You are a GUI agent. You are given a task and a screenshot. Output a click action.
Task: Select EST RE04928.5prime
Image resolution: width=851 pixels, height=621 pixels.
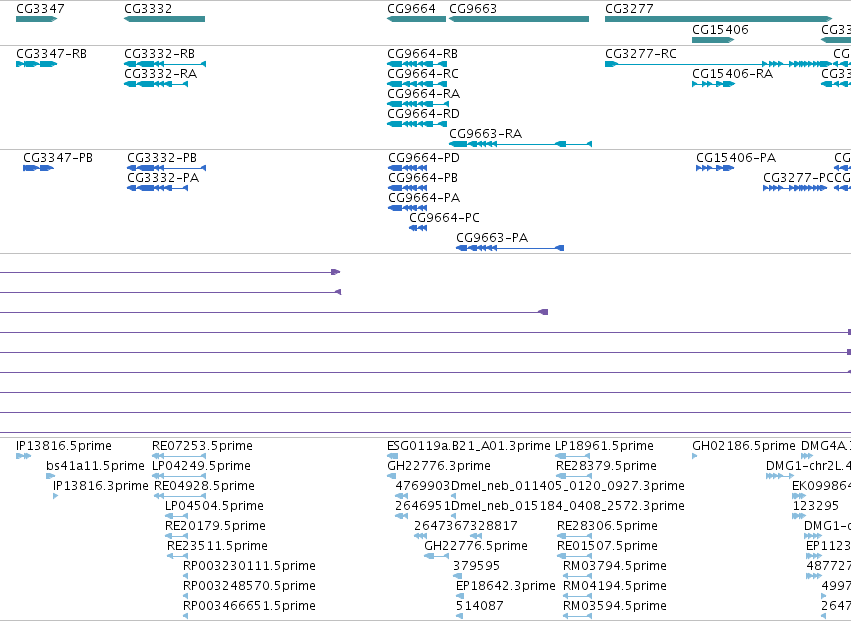[204, 486]
